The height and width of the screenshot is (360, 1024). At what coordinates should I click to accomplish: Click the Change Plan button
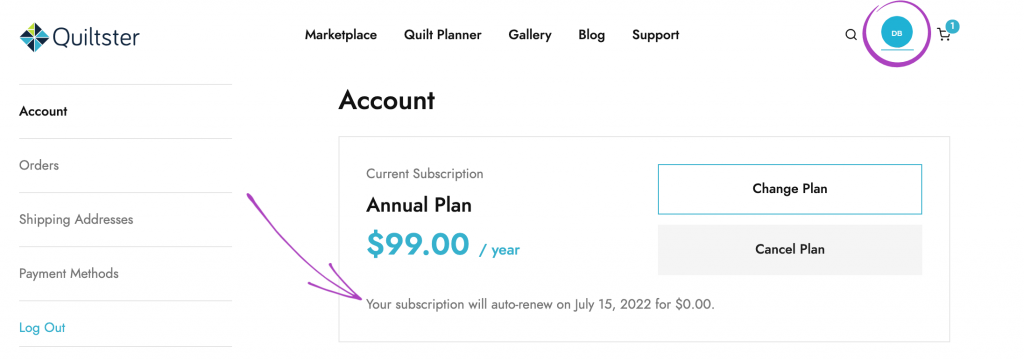coord(790,189)
